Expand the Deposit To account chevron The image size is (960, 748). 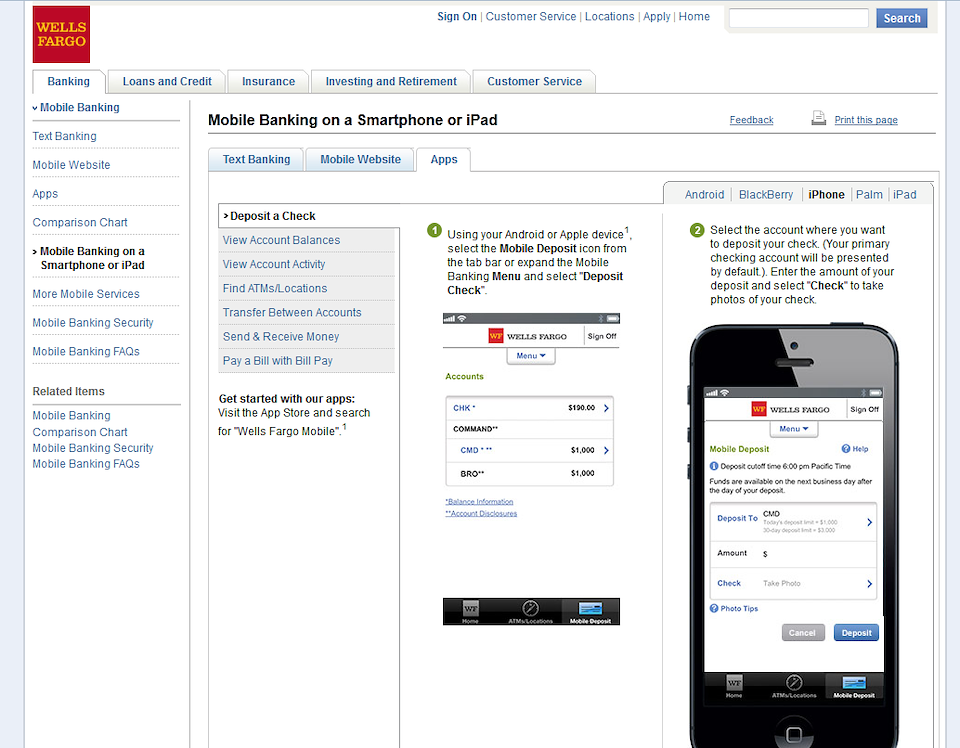tap(869, 522)
